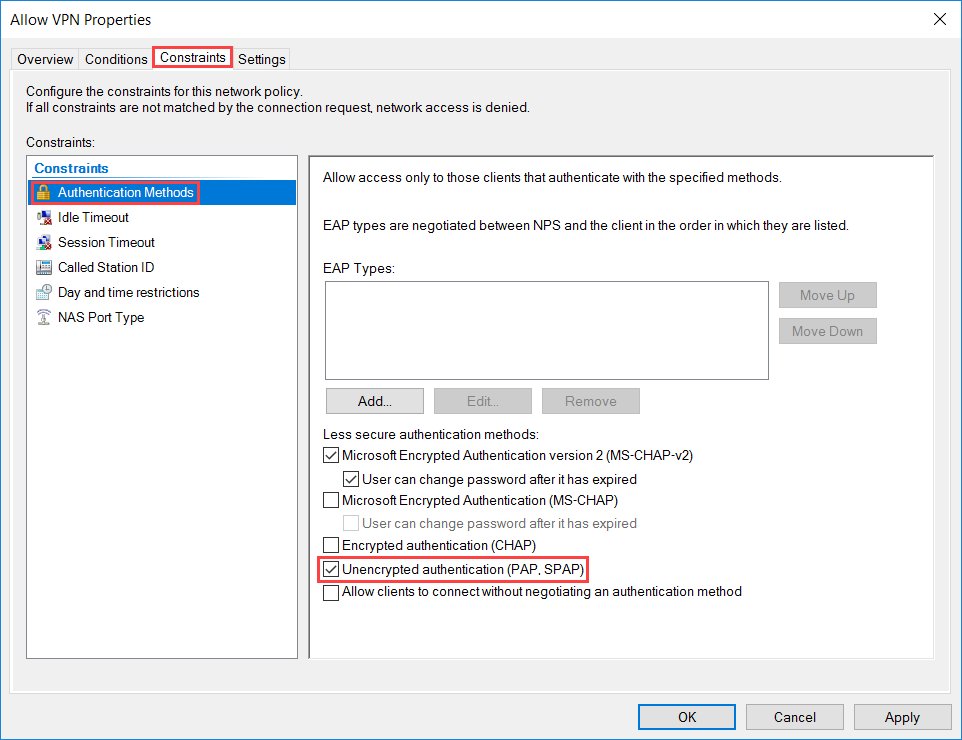Enable Encrypted authentication (CHAP)
This screenshot has height=740, width=962.
(330, 545)
